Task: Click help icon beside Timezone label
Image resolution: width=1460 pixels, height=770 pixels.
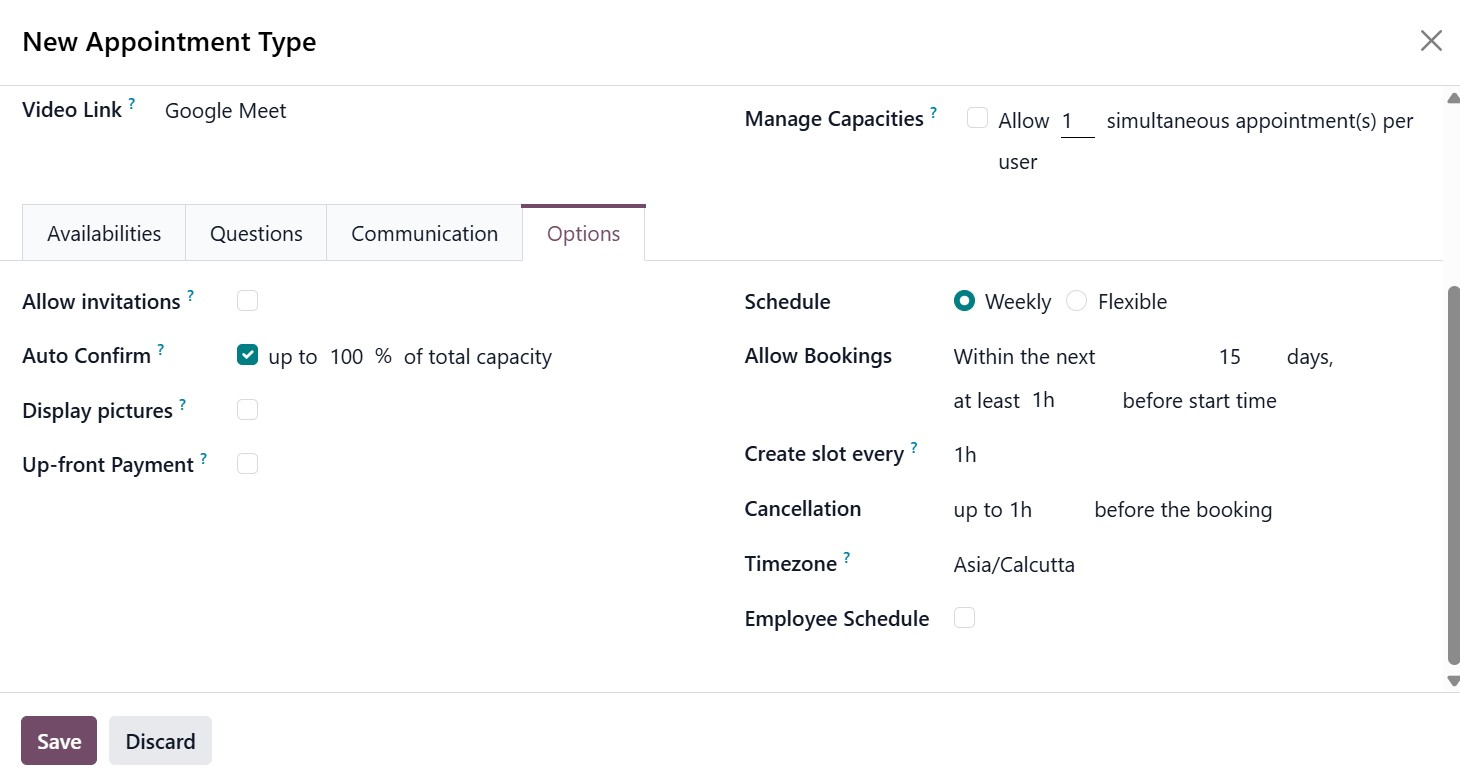Action: click(x=846, y=557)
